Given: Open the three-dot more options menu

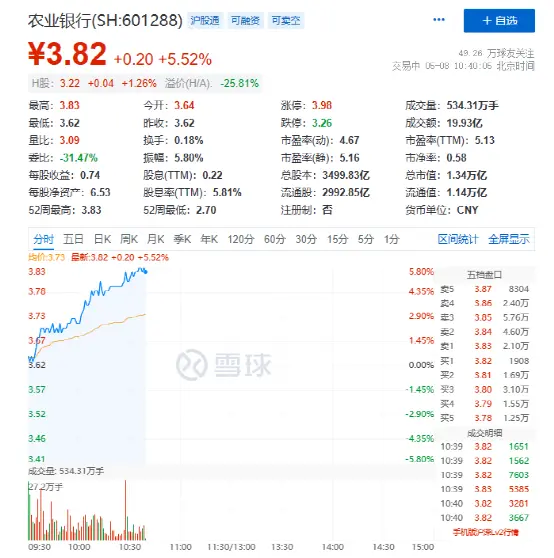Looking at the screenshot, I should [439, 20].
